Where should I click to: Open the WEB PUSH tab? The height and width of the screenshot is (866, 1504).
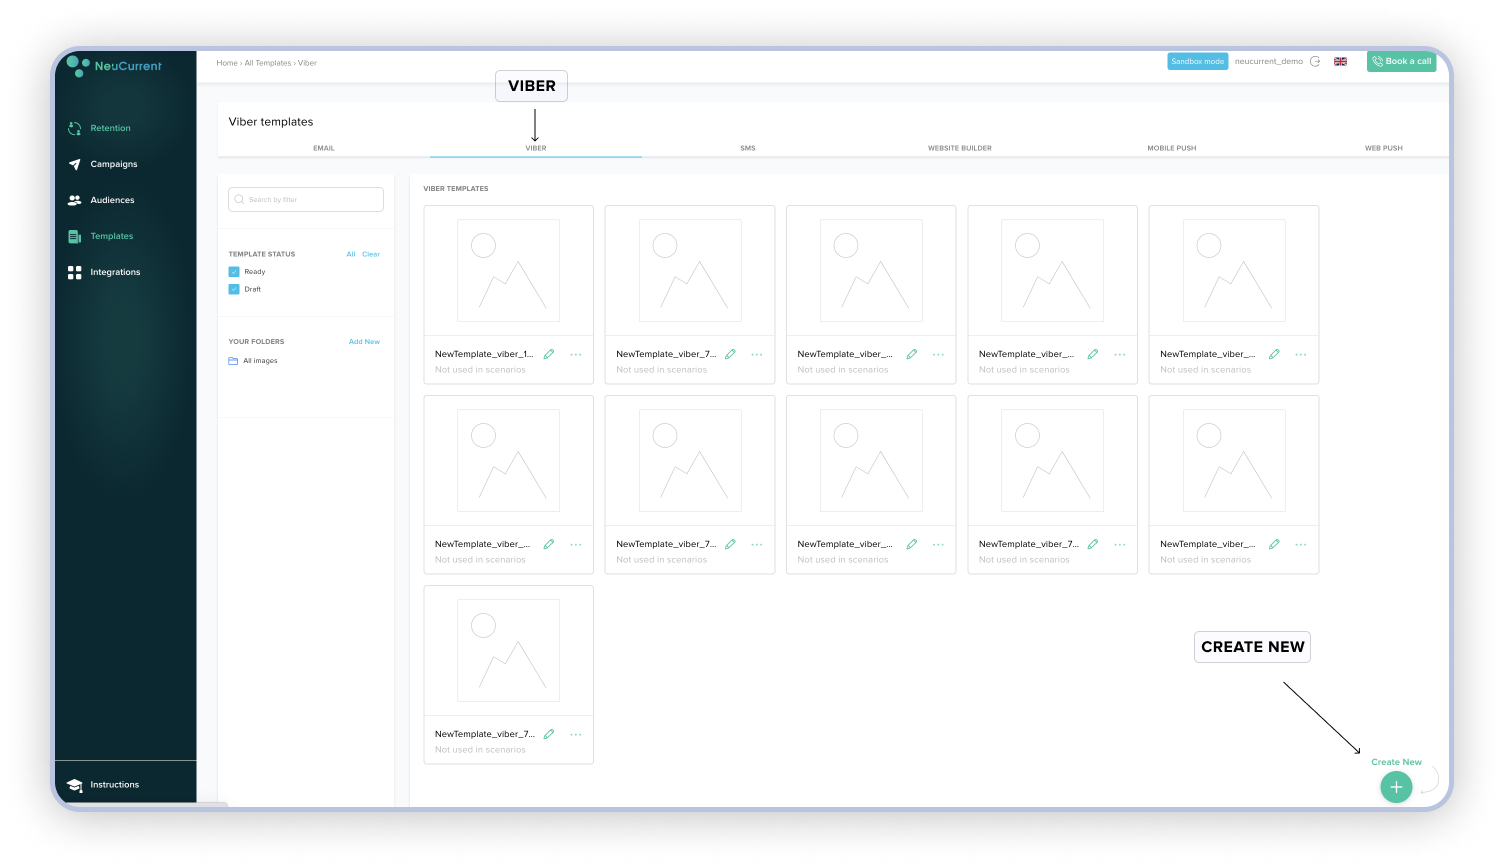1384,148
